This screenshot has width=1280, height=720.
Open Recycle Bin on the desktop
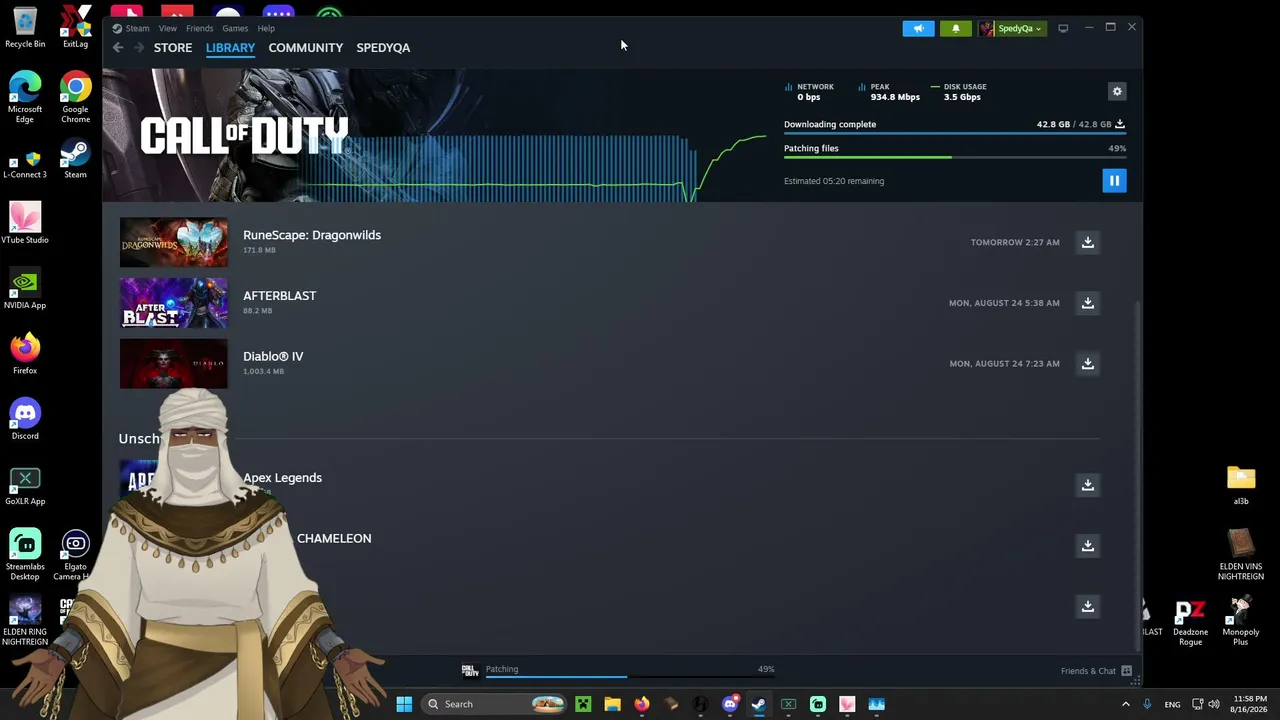coord(25,28)
